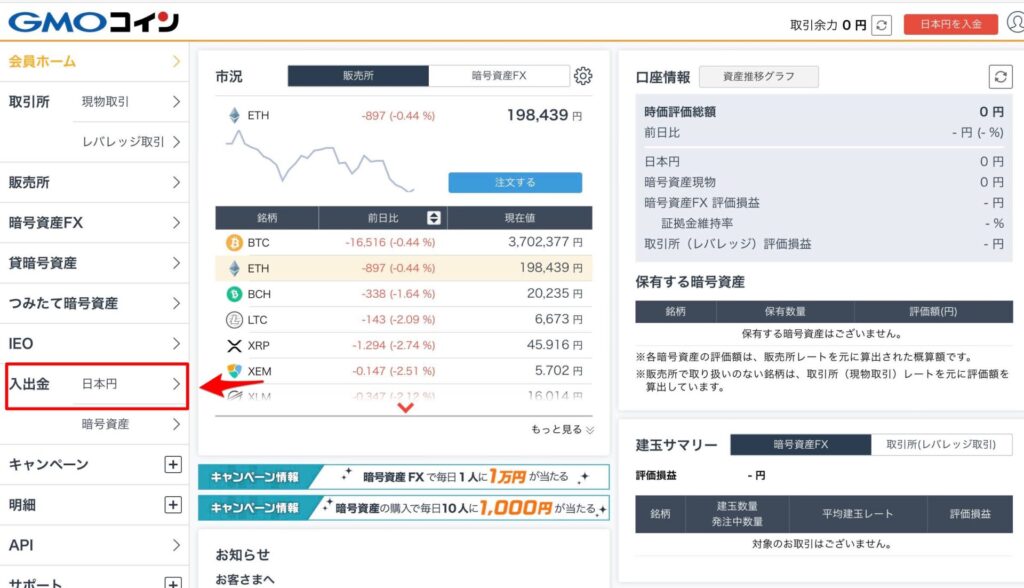Click the BCH coin icon

tap(234, 294)
